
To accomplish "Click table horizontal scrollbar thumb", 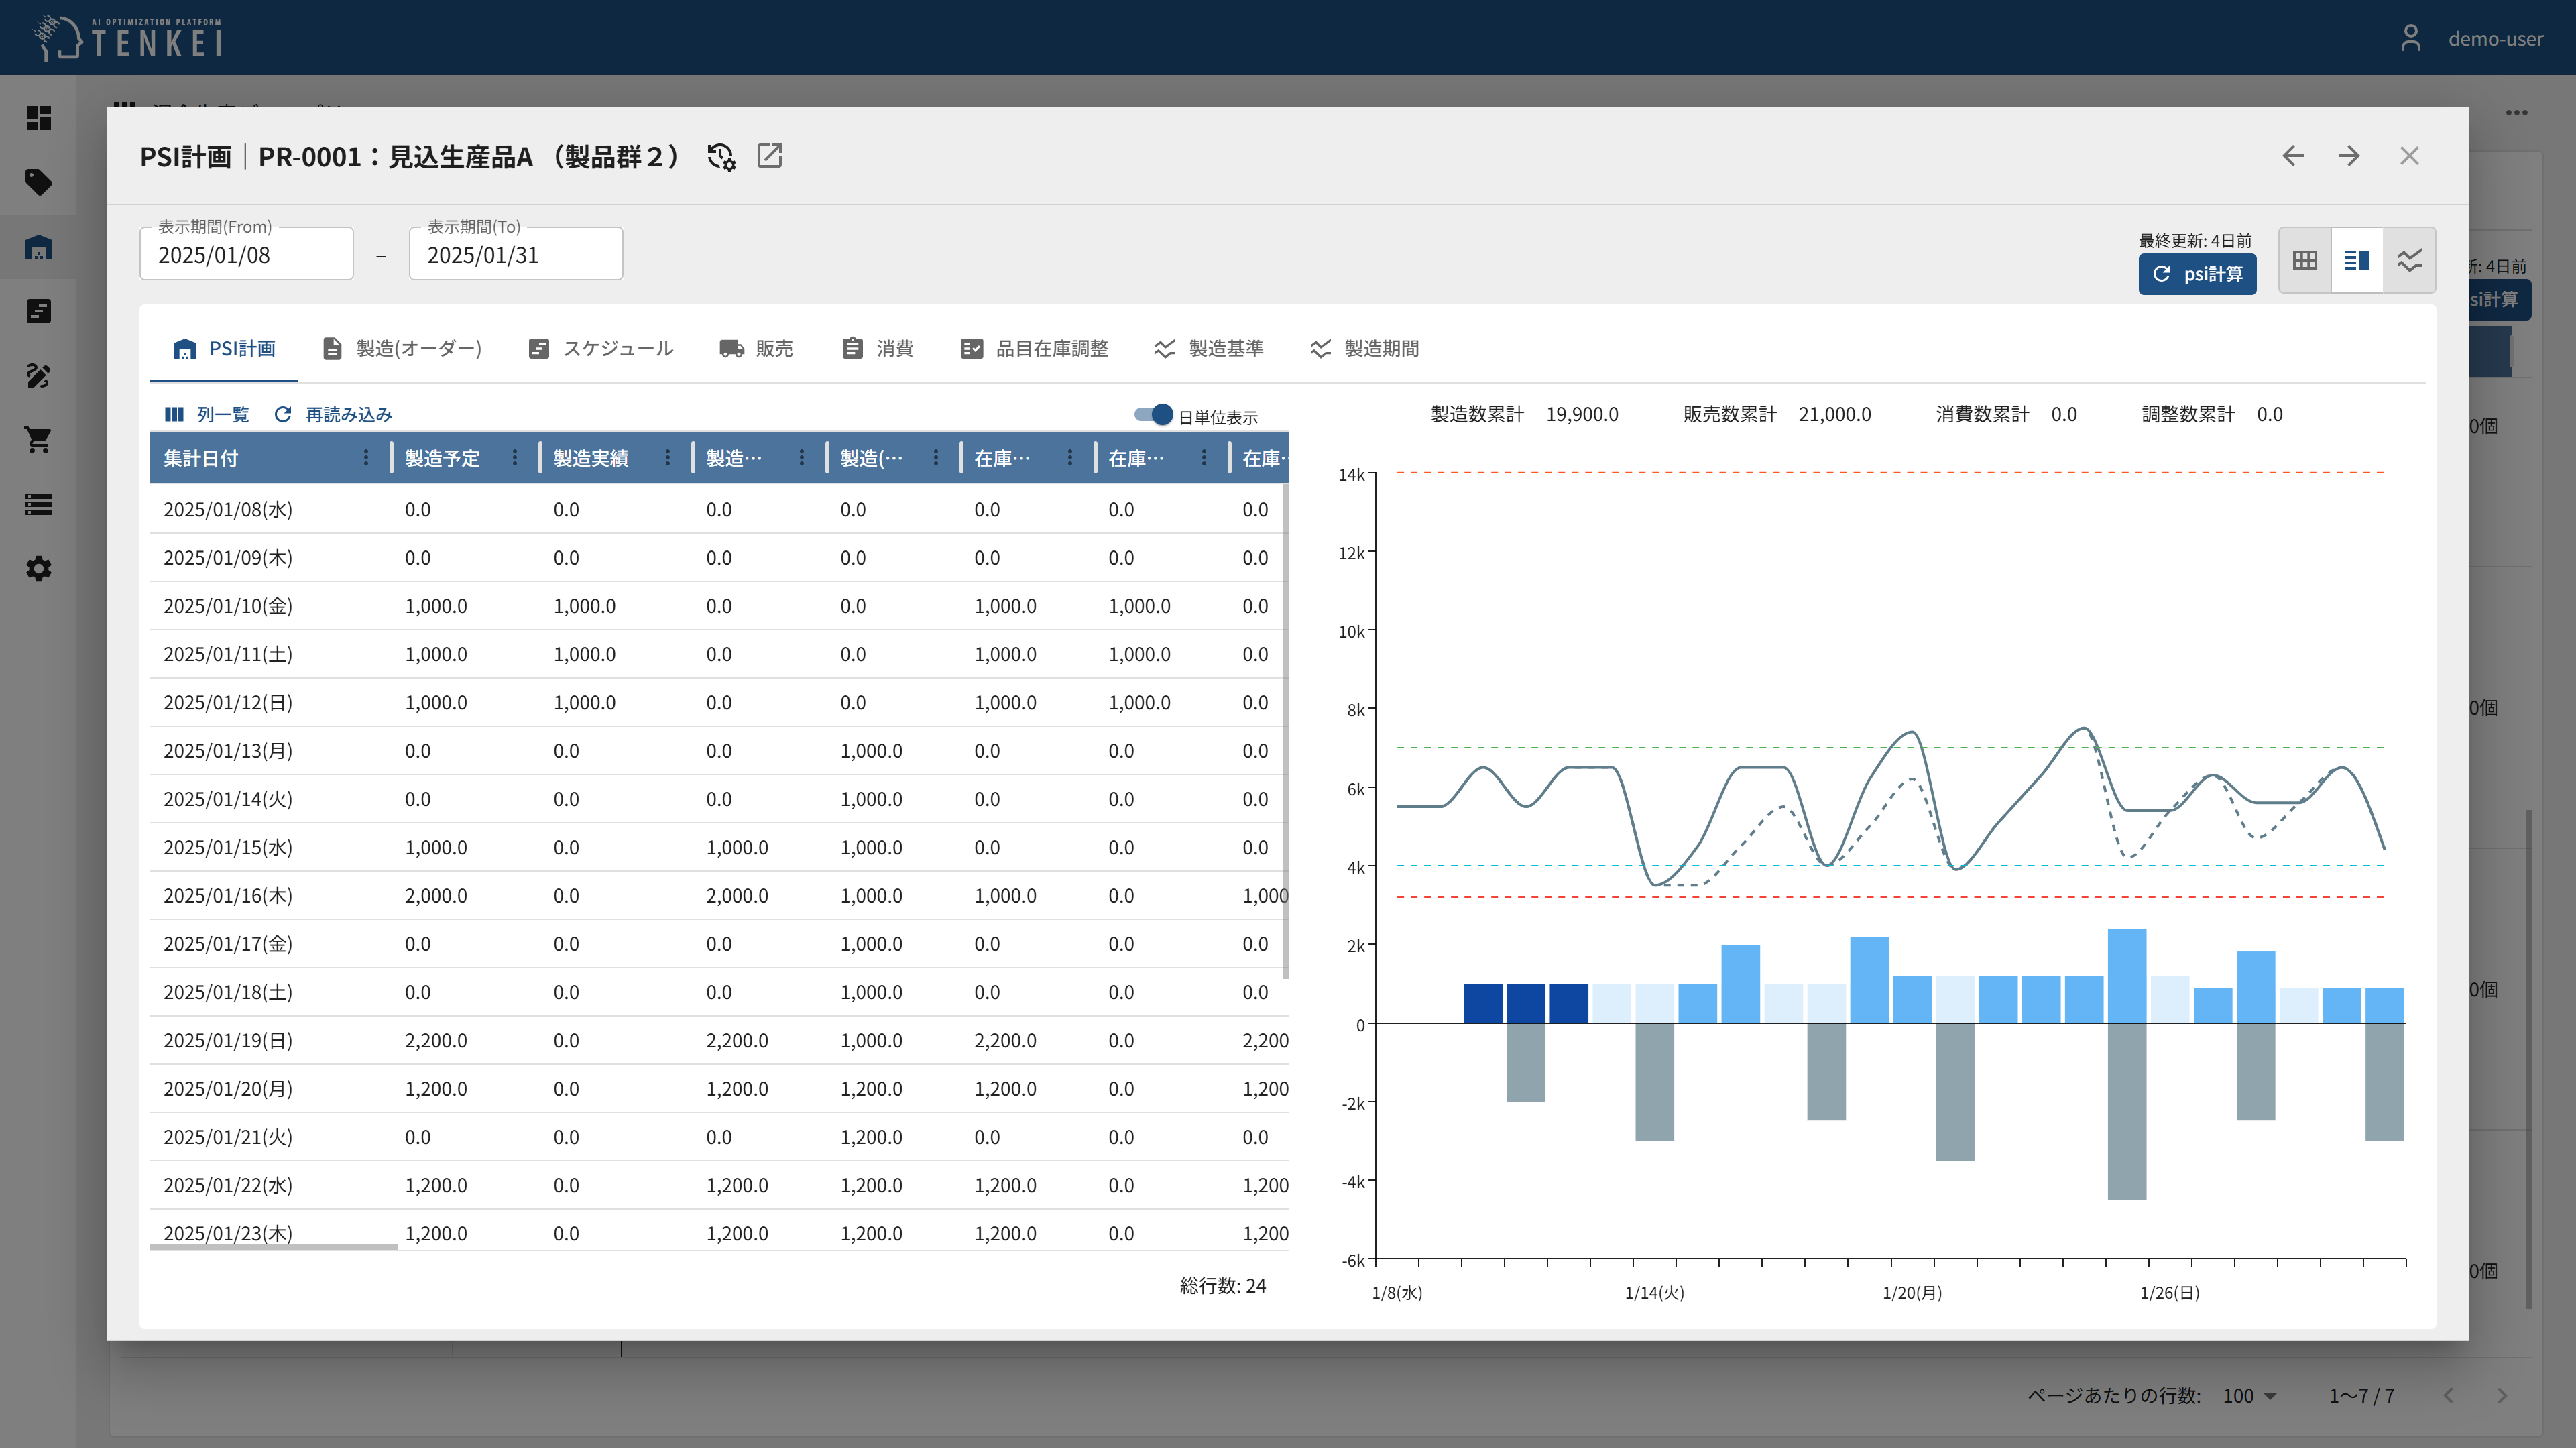I will (273, 1247).
